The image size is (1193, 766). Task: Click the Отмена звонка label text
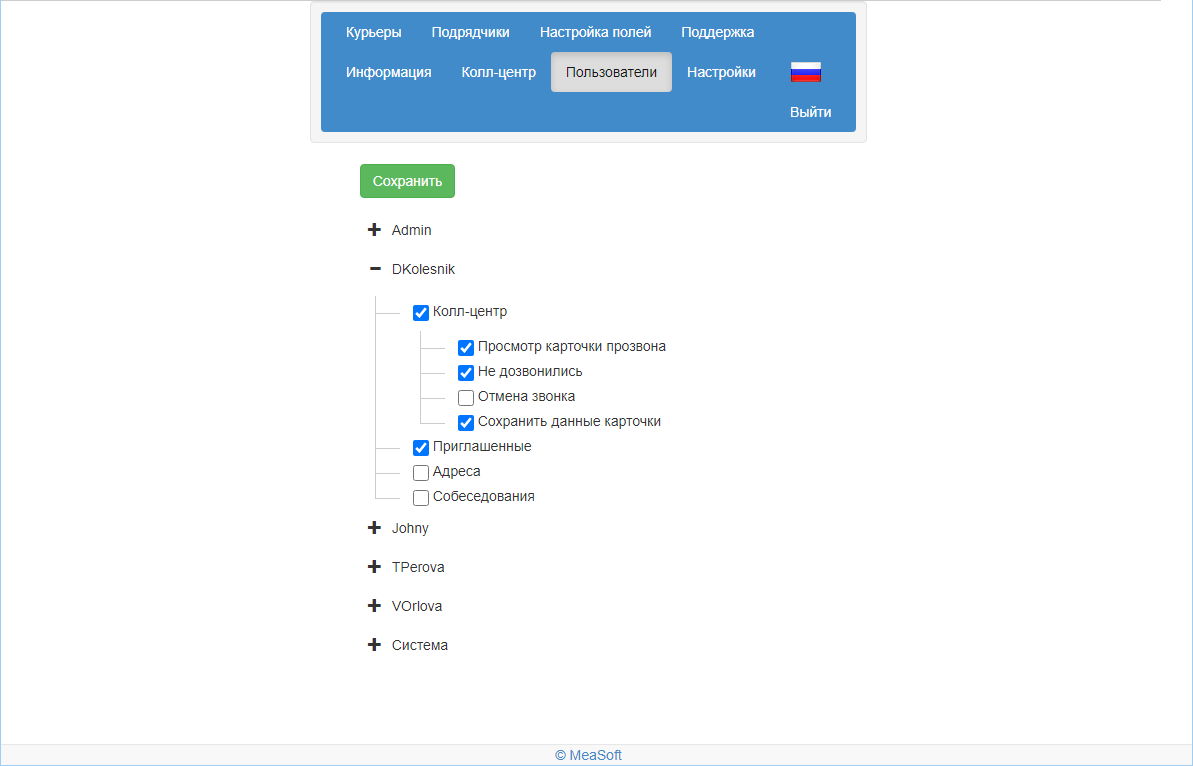click(527, 396)
